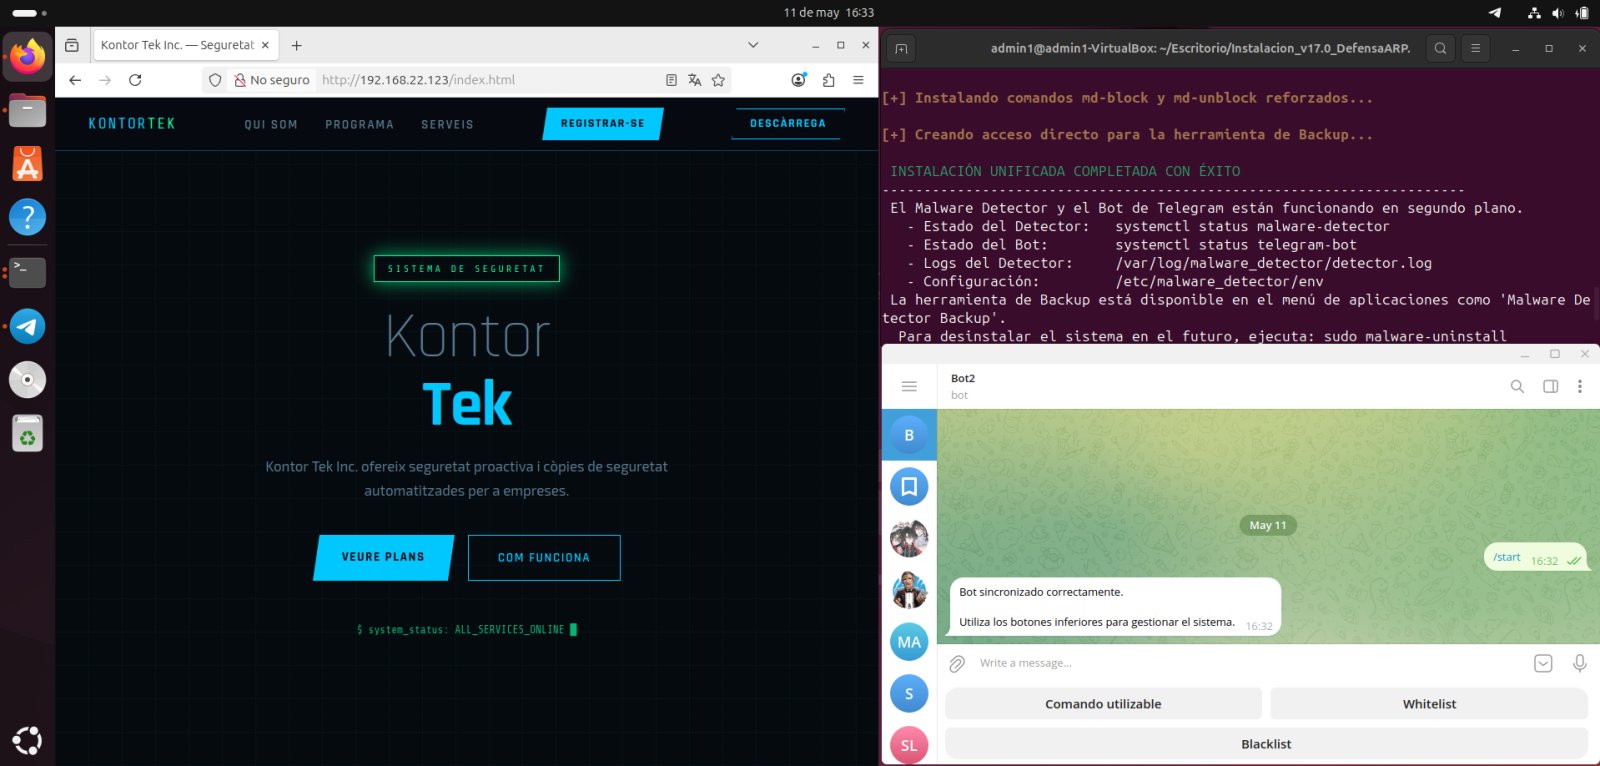Open the Help icon in the dock

point(27,218)
